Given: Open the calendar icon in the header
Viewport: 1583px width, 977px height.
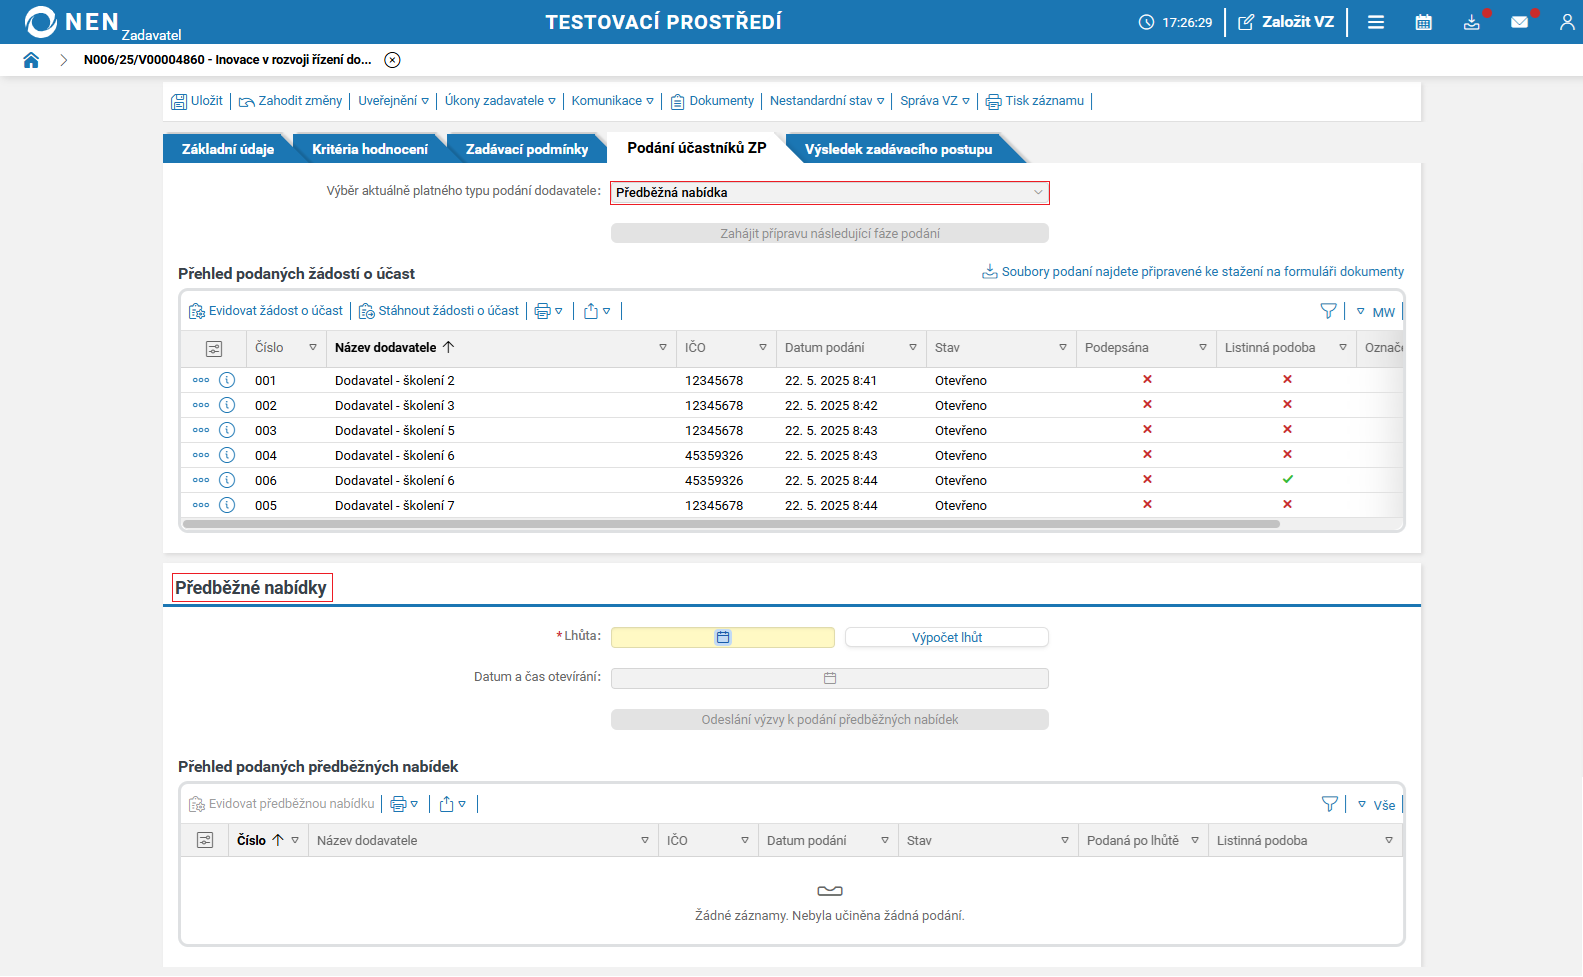Looking at the screenshot, I should (x=1424, y=22).
